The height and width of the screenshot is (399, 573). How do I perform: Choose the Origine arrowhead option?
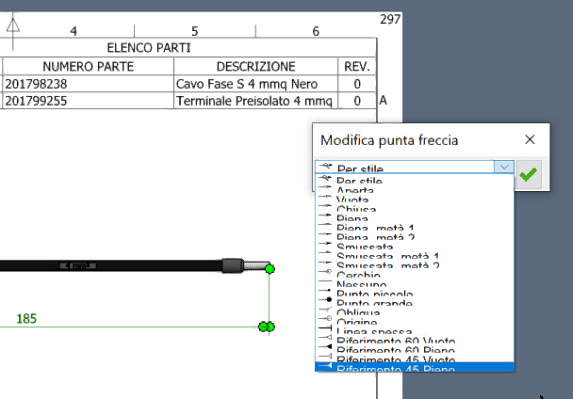[414, 322]
